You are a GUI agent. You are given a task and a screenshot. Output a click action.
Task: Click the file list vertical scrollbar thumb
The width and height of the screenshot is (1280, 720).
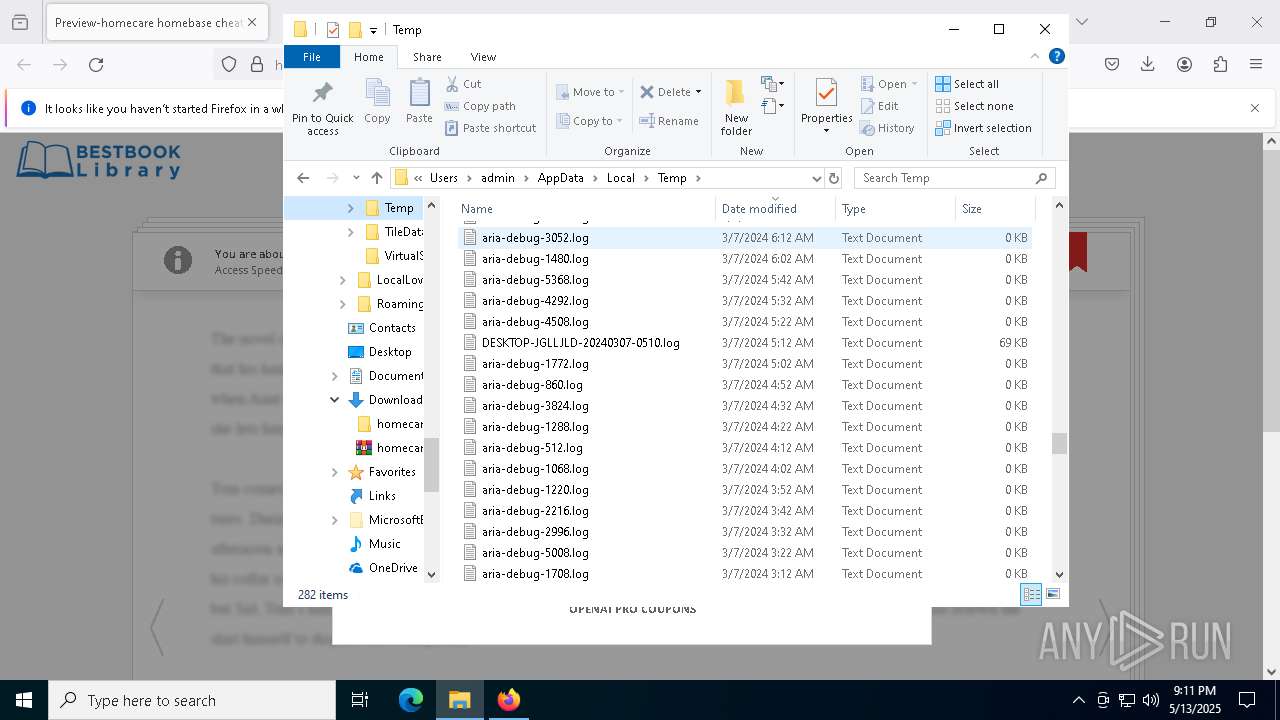(1059, 443)
